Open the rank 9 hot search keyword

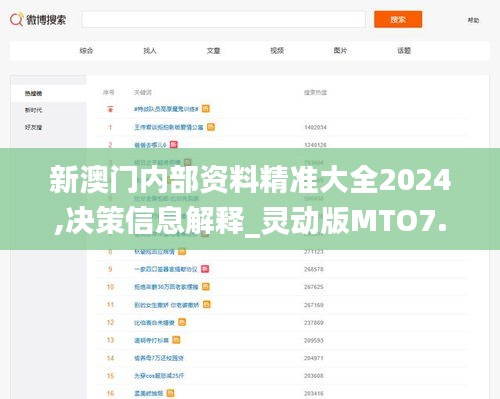(x=166, y=269)
